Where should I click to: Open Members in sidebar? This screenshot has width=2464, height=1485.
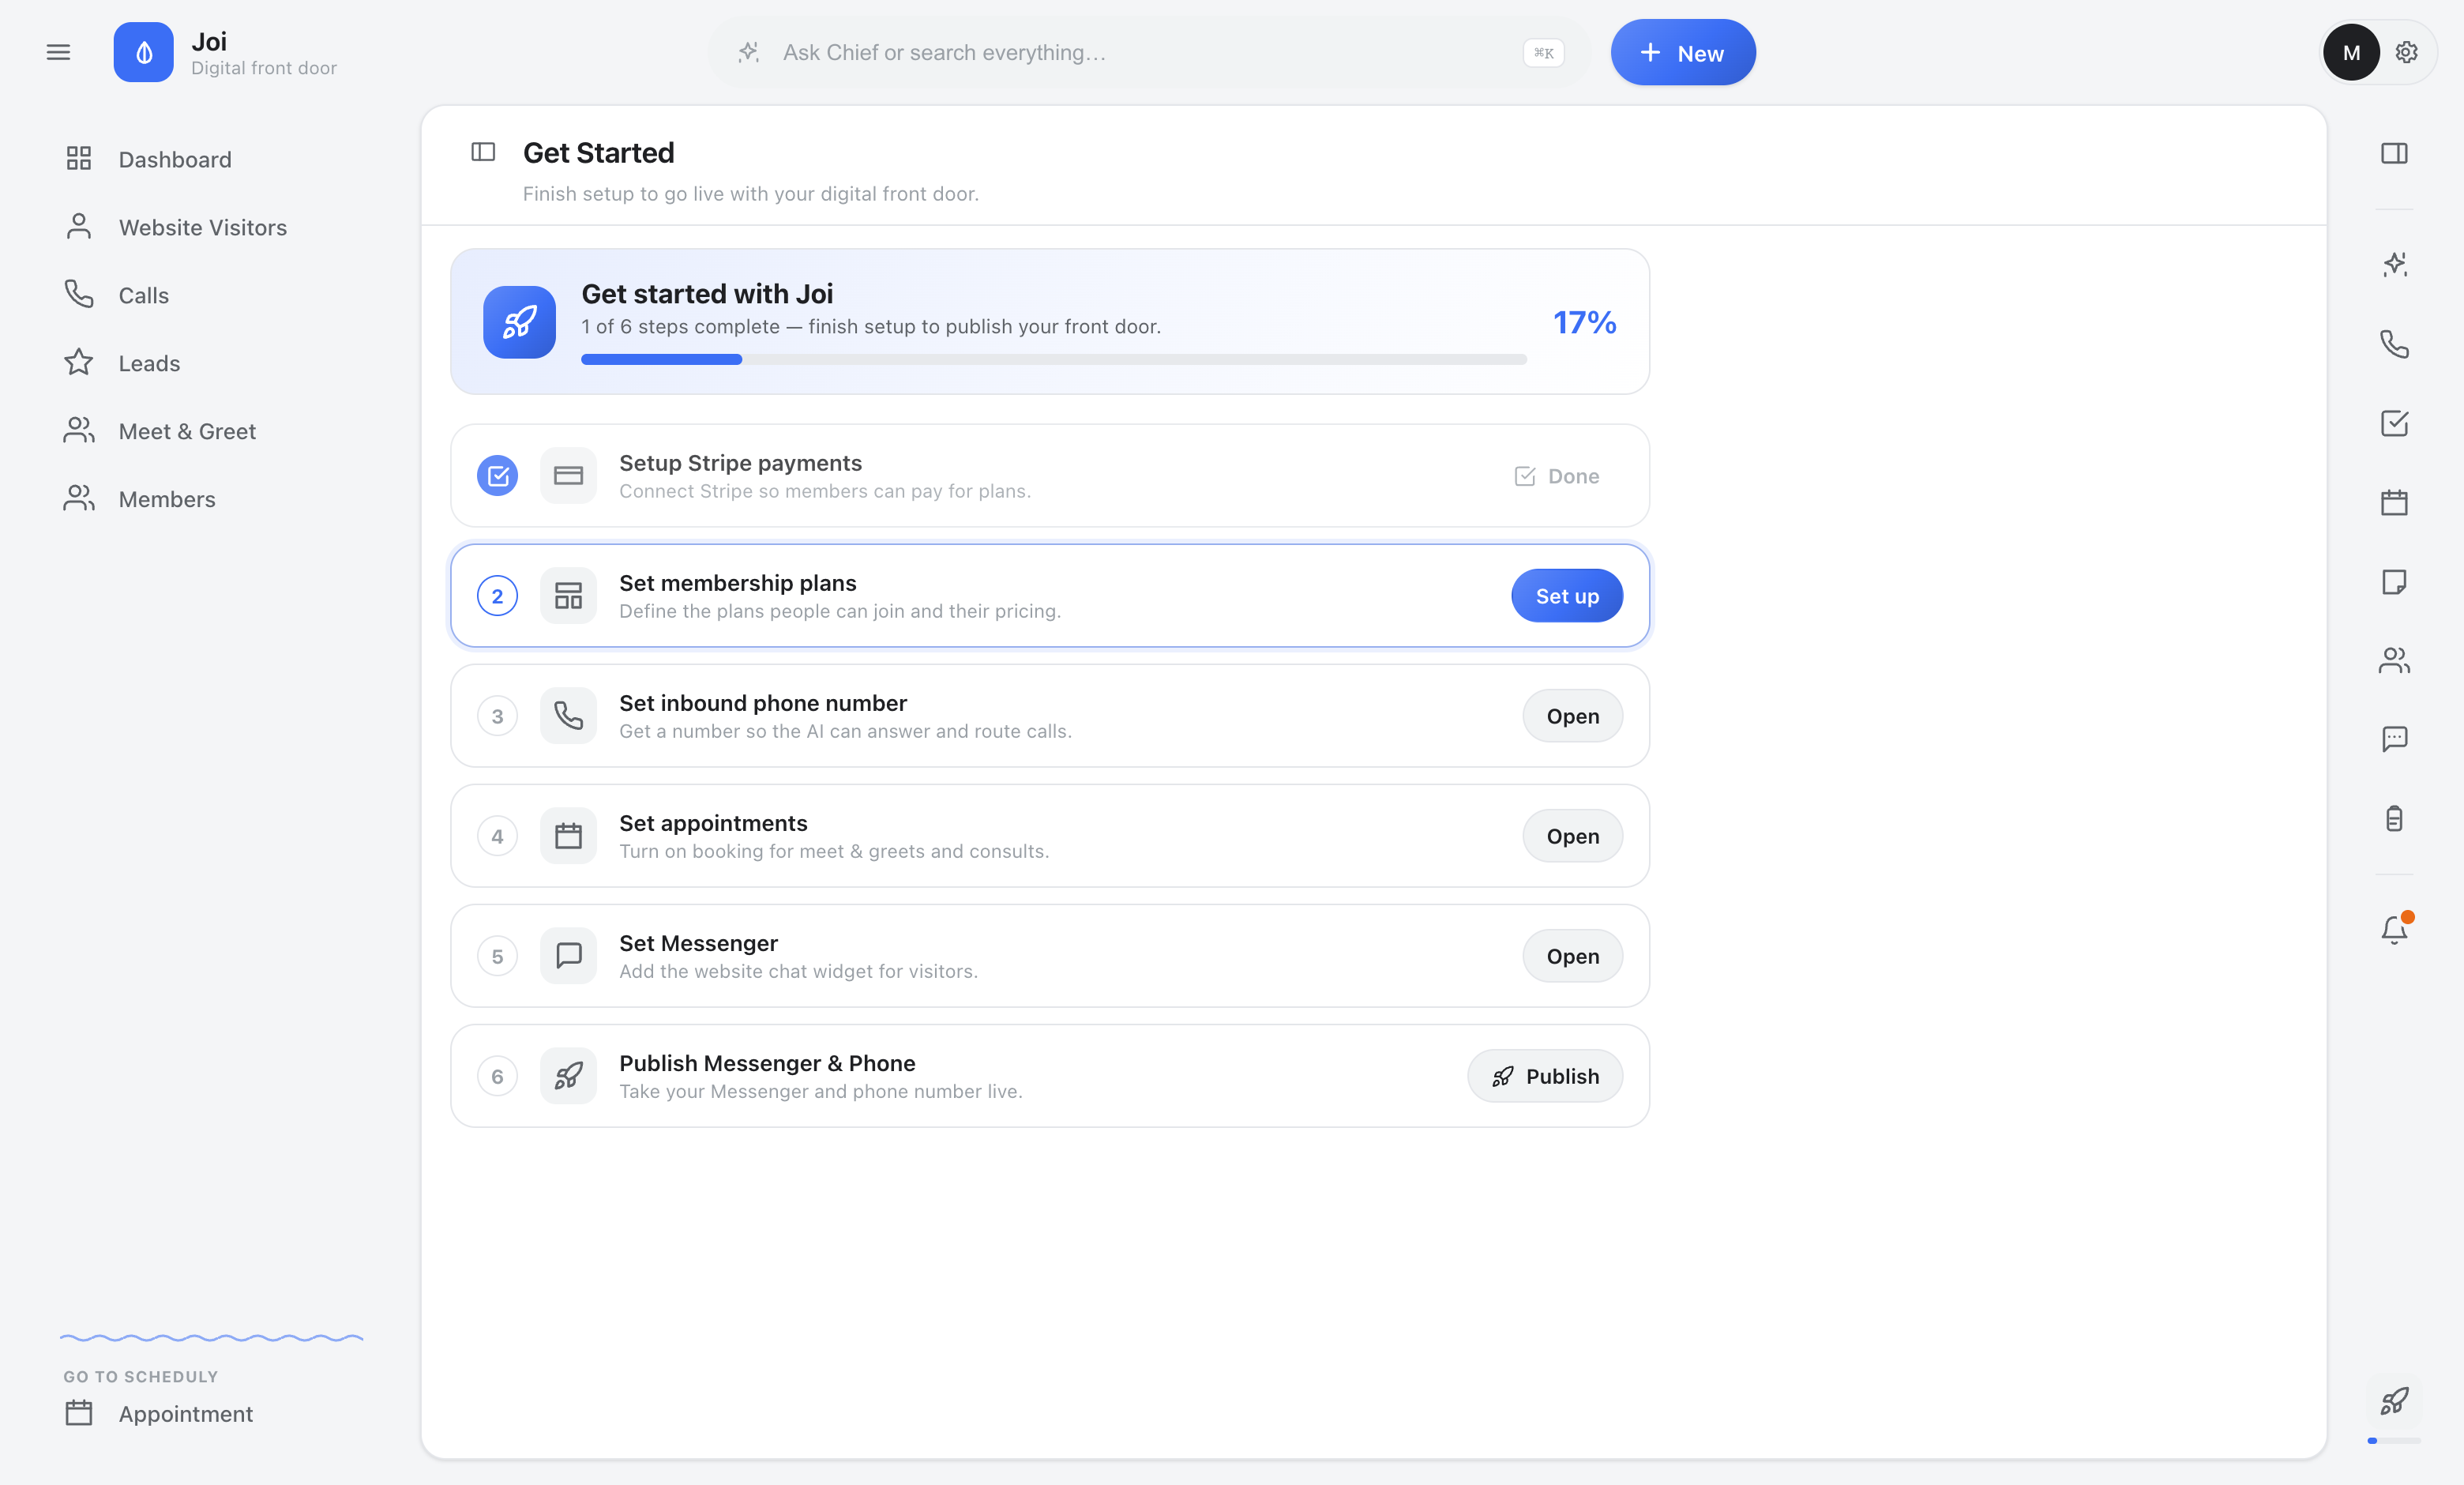coord(210,499)
